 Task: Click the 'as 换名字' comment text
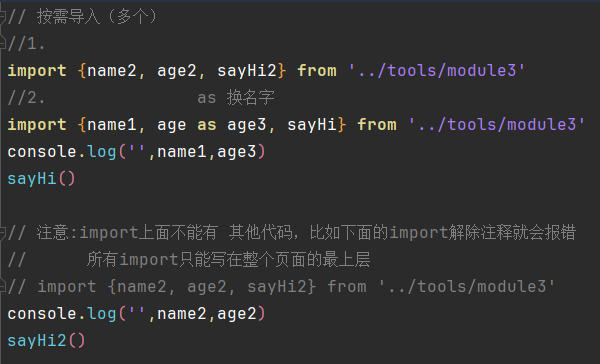[236, 98]
